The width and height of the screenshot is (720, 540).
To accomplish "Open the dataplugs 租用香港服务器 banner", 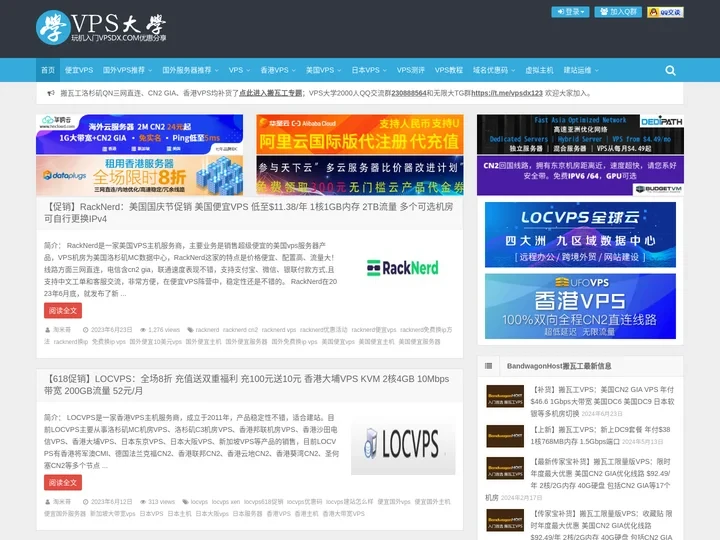I will 139,175.
